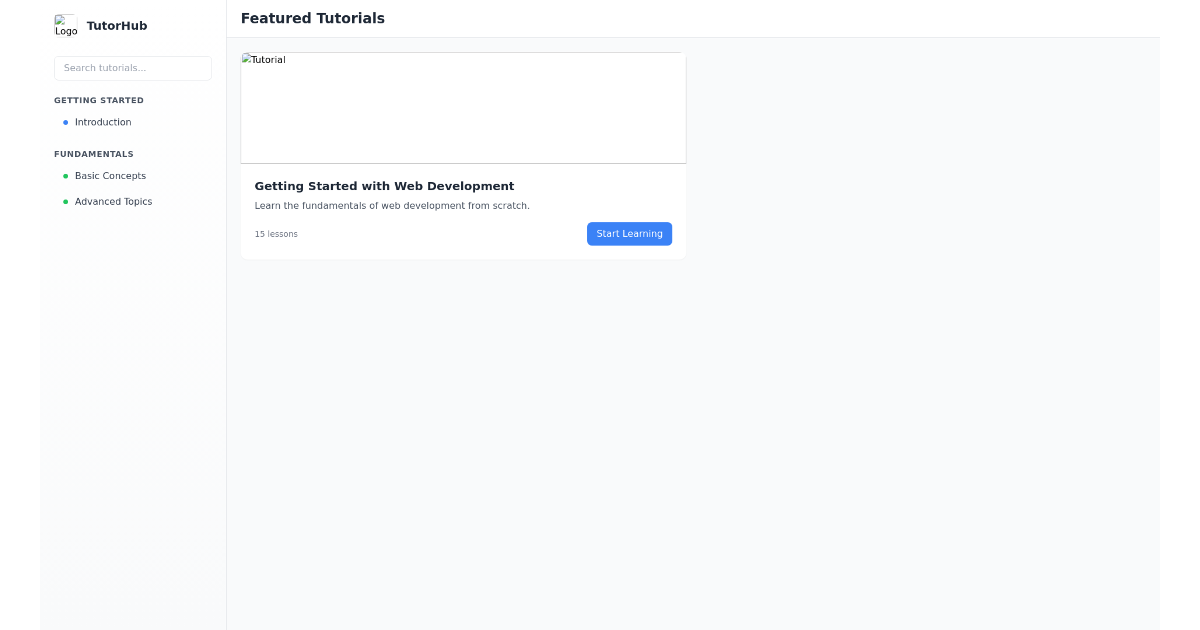Open the Introduction lesson
The width and height of the screenshot is (1200, 630).
103,122
